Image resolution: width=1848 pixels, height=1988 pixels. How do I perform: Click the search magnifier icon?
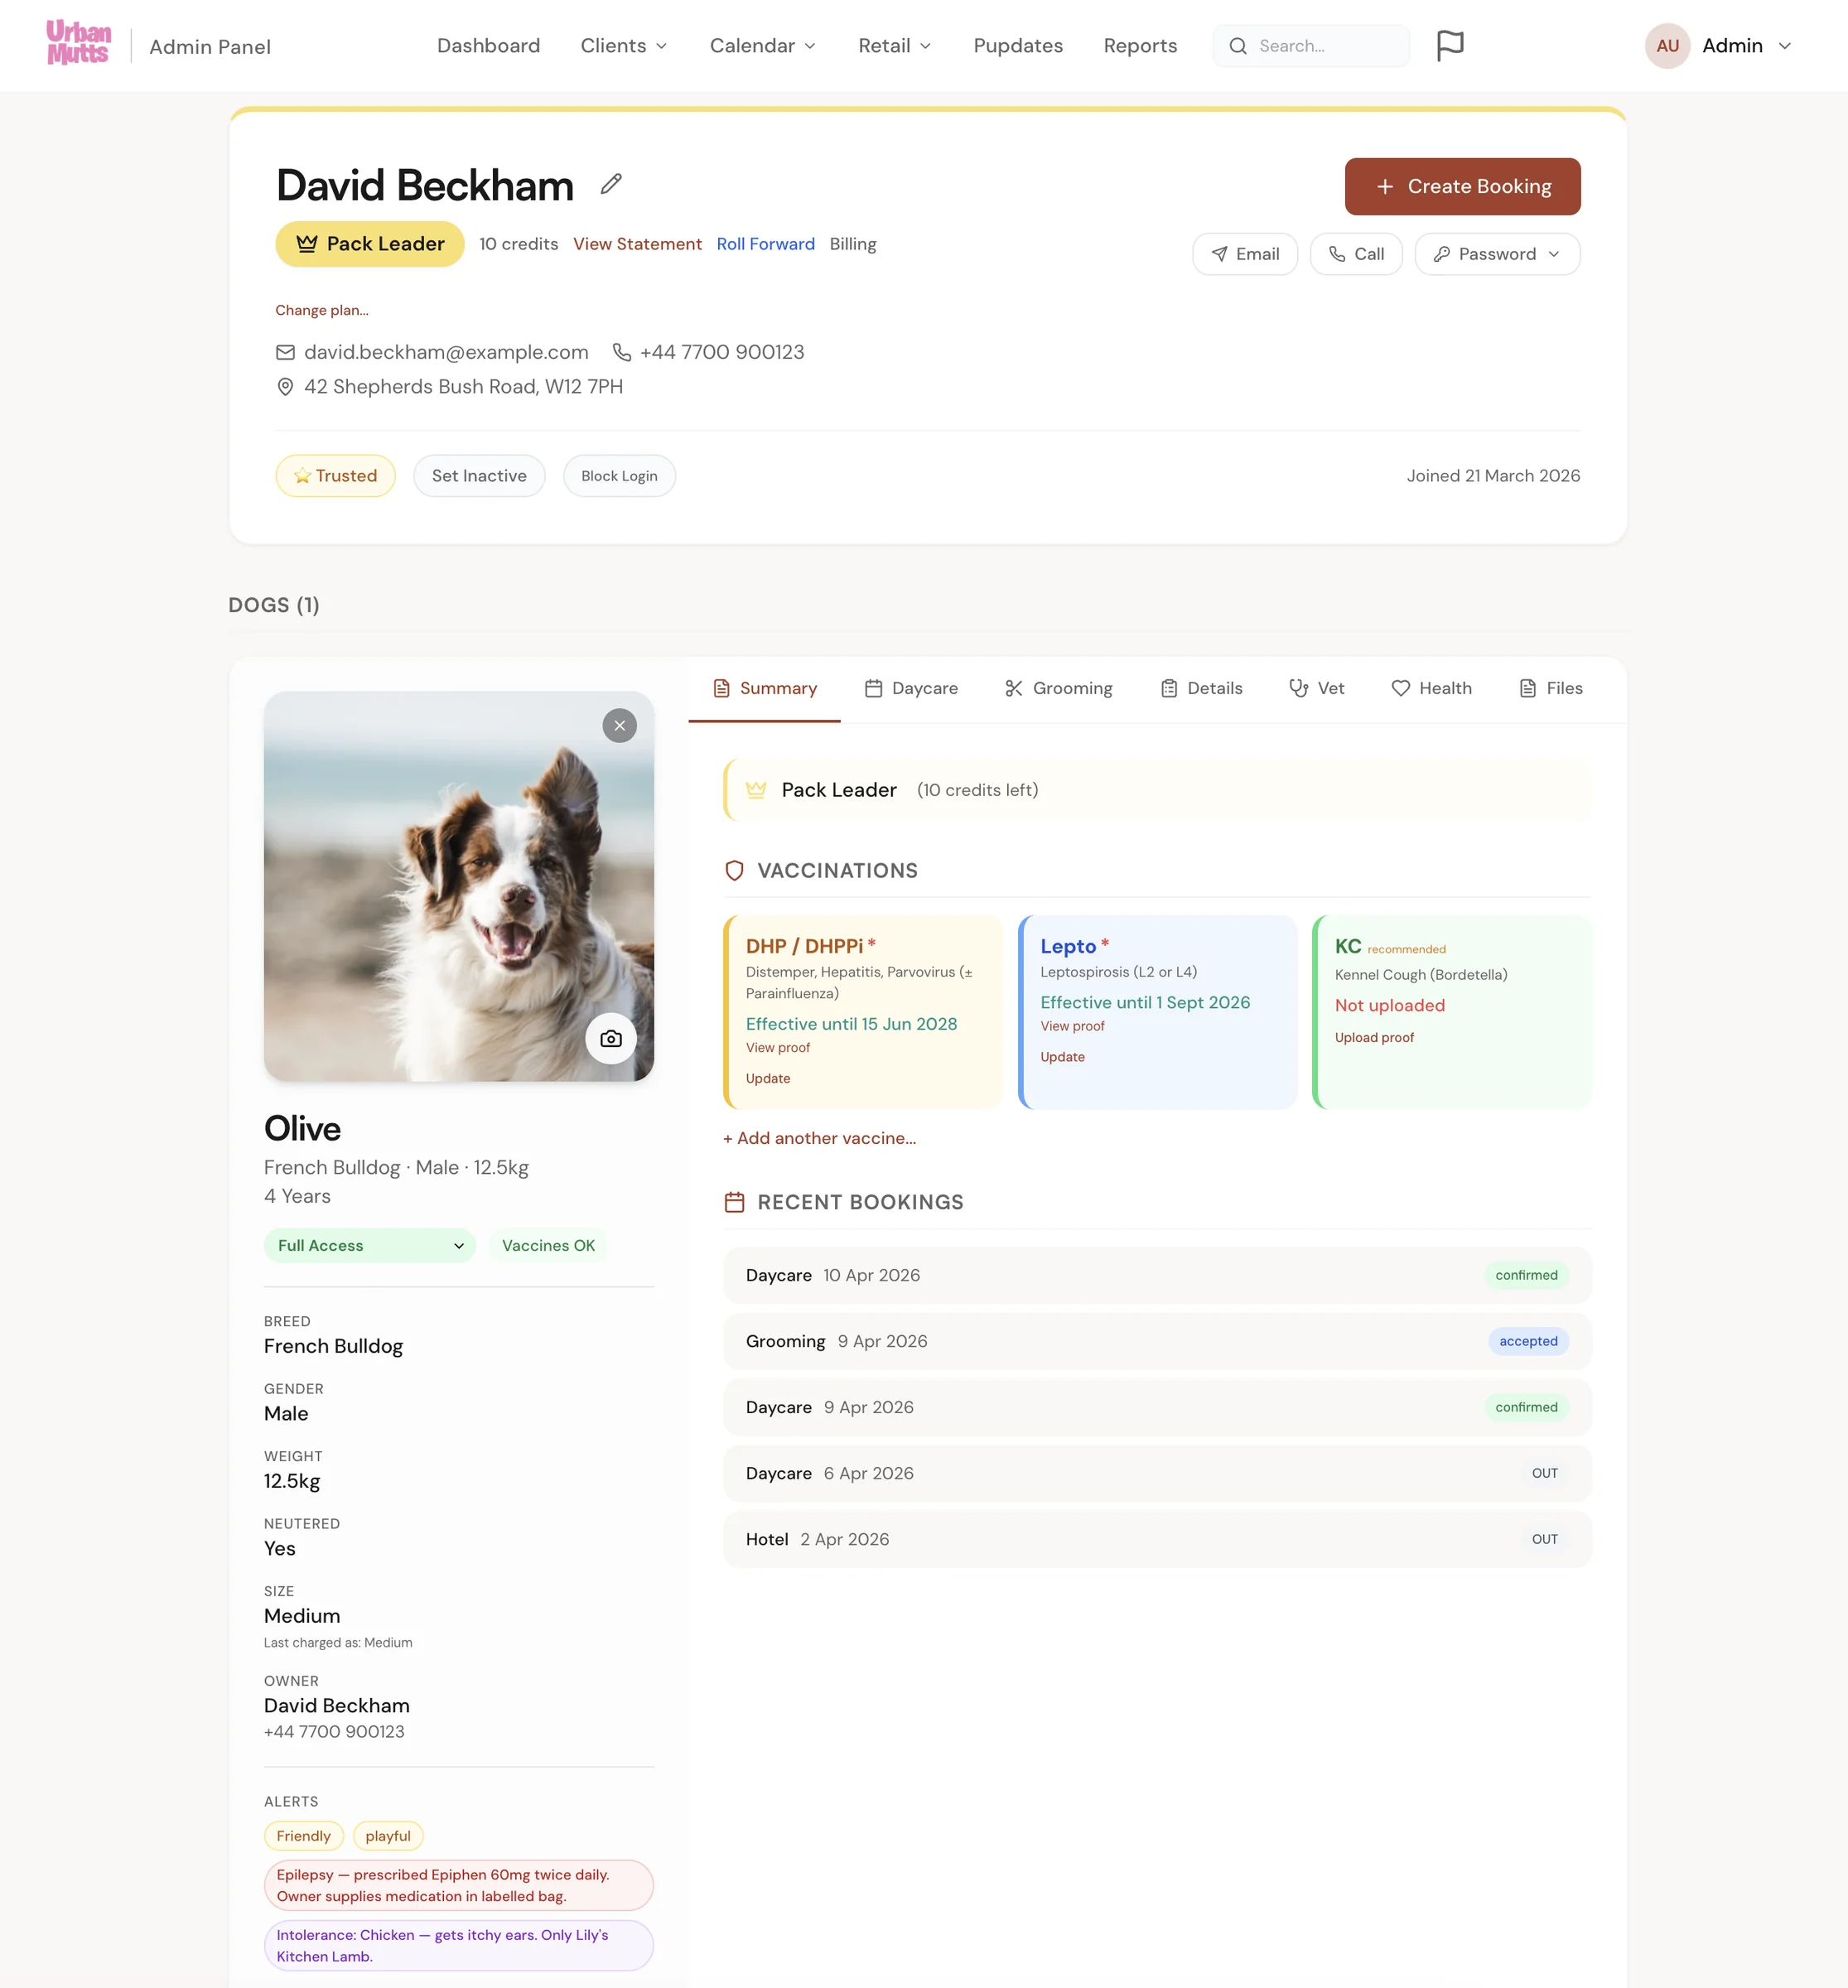pos(1237,46)
